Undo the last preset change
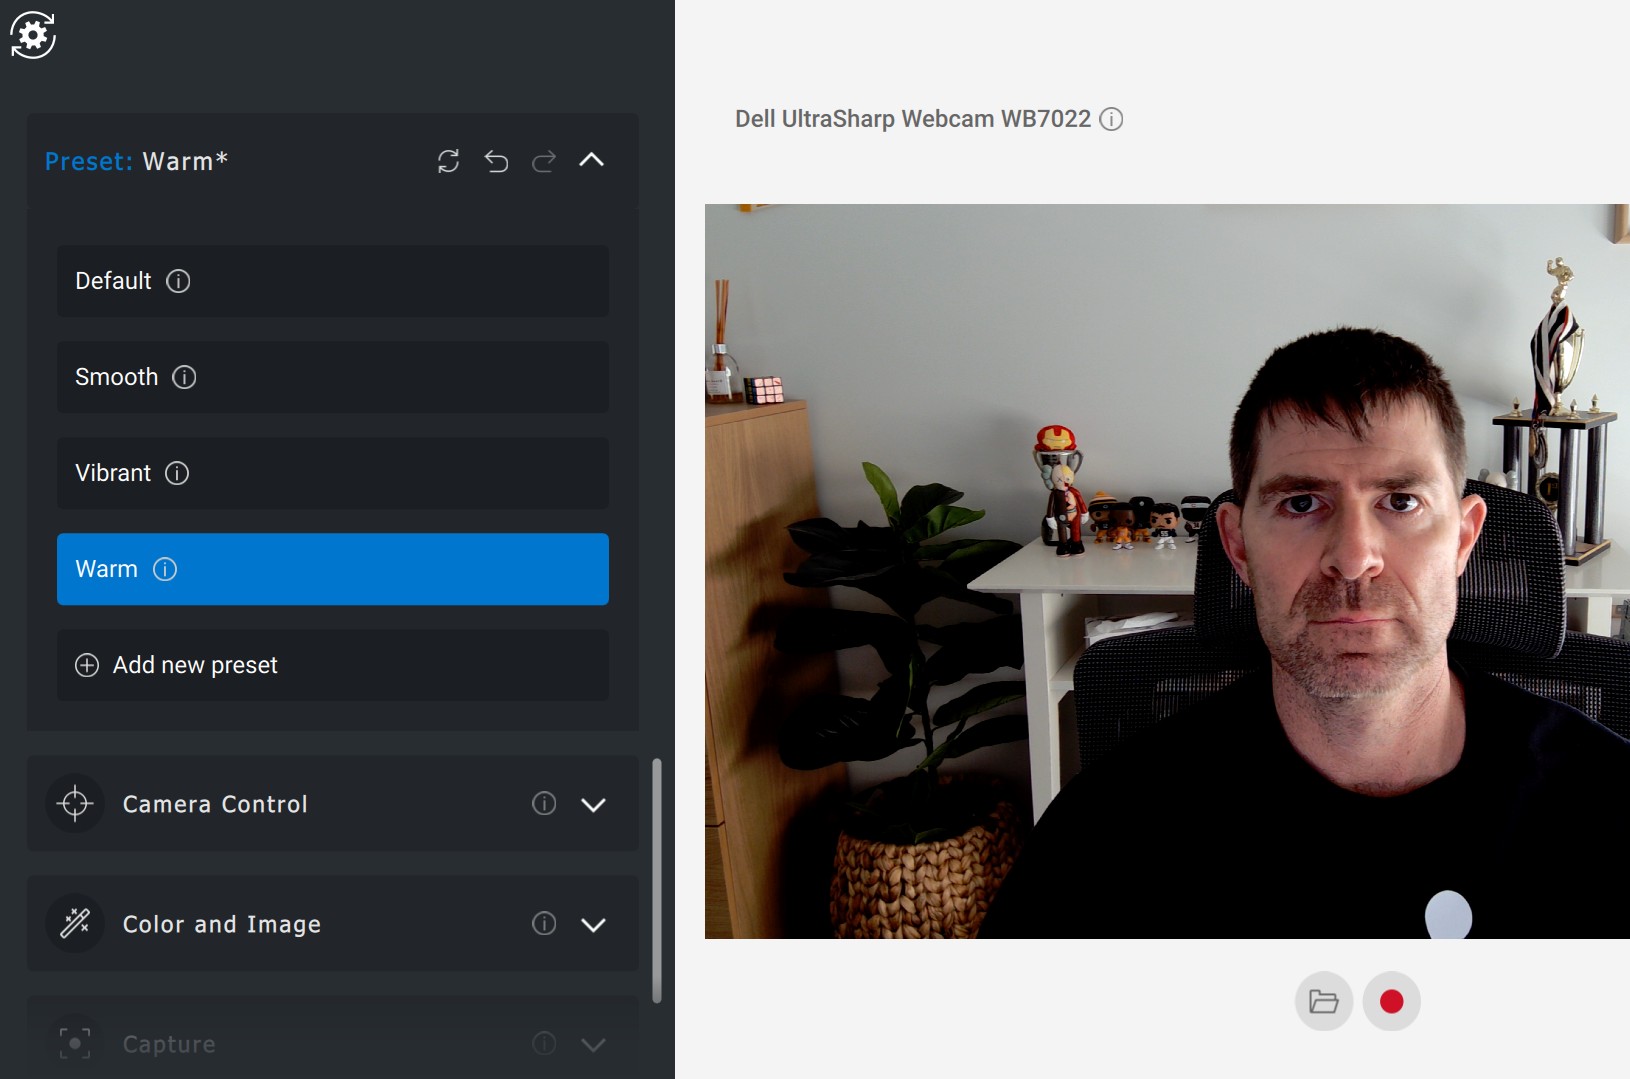The height and width of the screenshot is (1079, 1630). pyautogui.click(x=497, y=161)
